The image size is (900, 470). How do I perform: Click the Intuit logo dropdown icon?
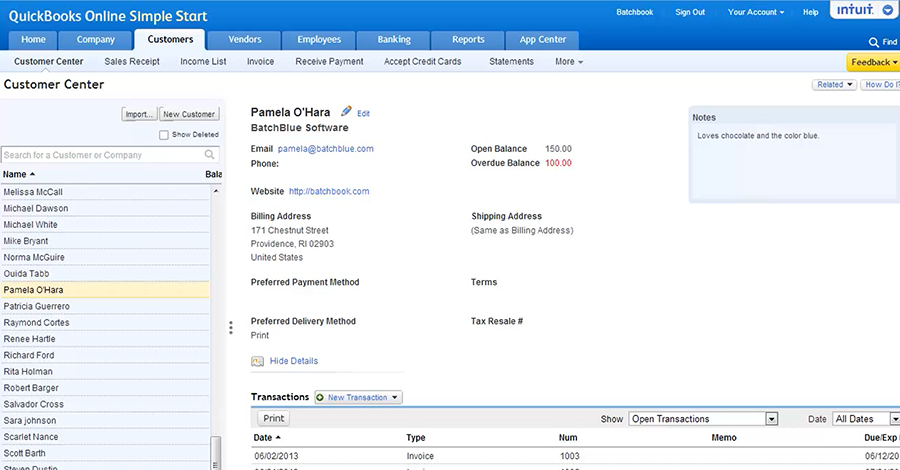(887, 10)
